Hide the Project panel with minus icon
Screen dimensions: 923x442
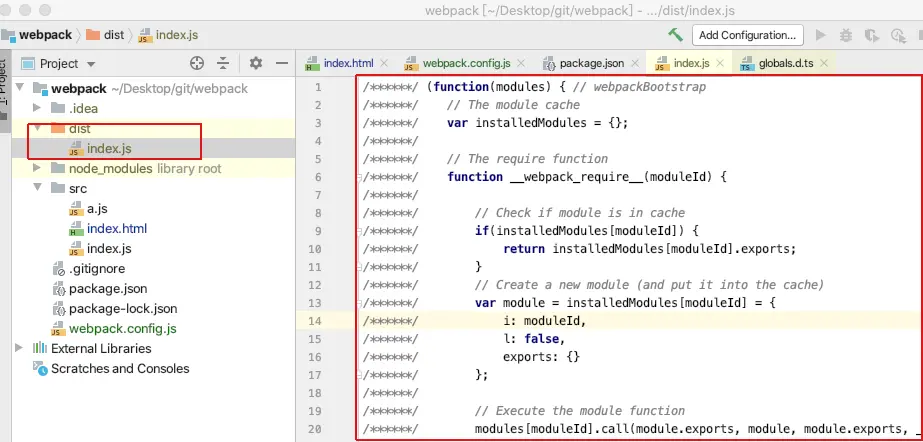(282, 64)
